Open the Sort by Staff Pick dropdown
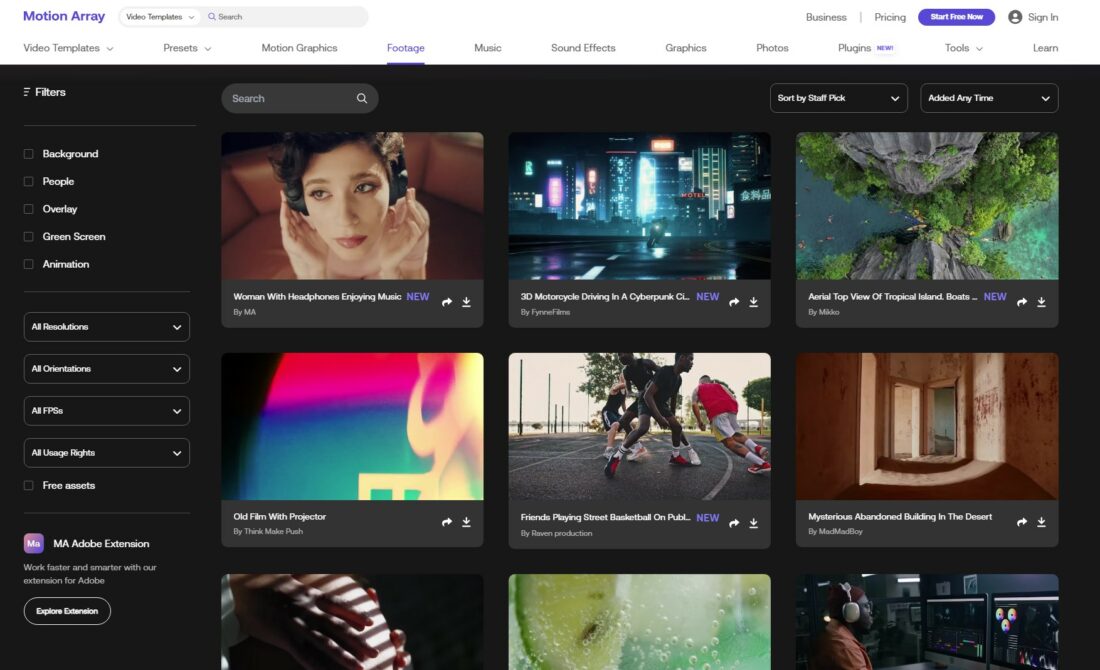 [x=839, y=98]
